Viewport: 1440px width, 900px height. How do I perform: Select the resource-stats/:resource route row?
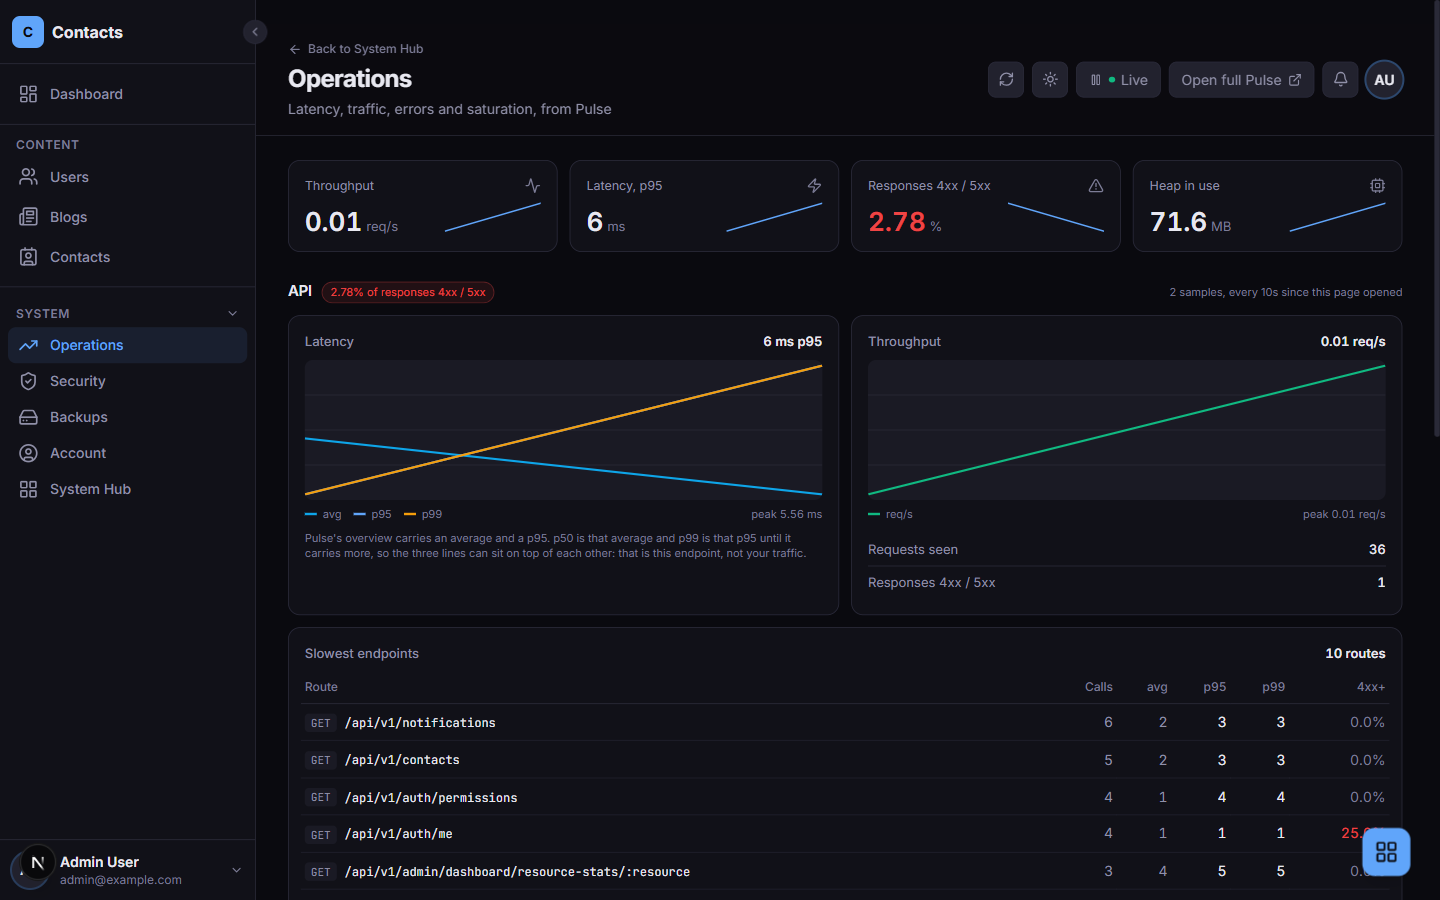[x=845, y=871]
